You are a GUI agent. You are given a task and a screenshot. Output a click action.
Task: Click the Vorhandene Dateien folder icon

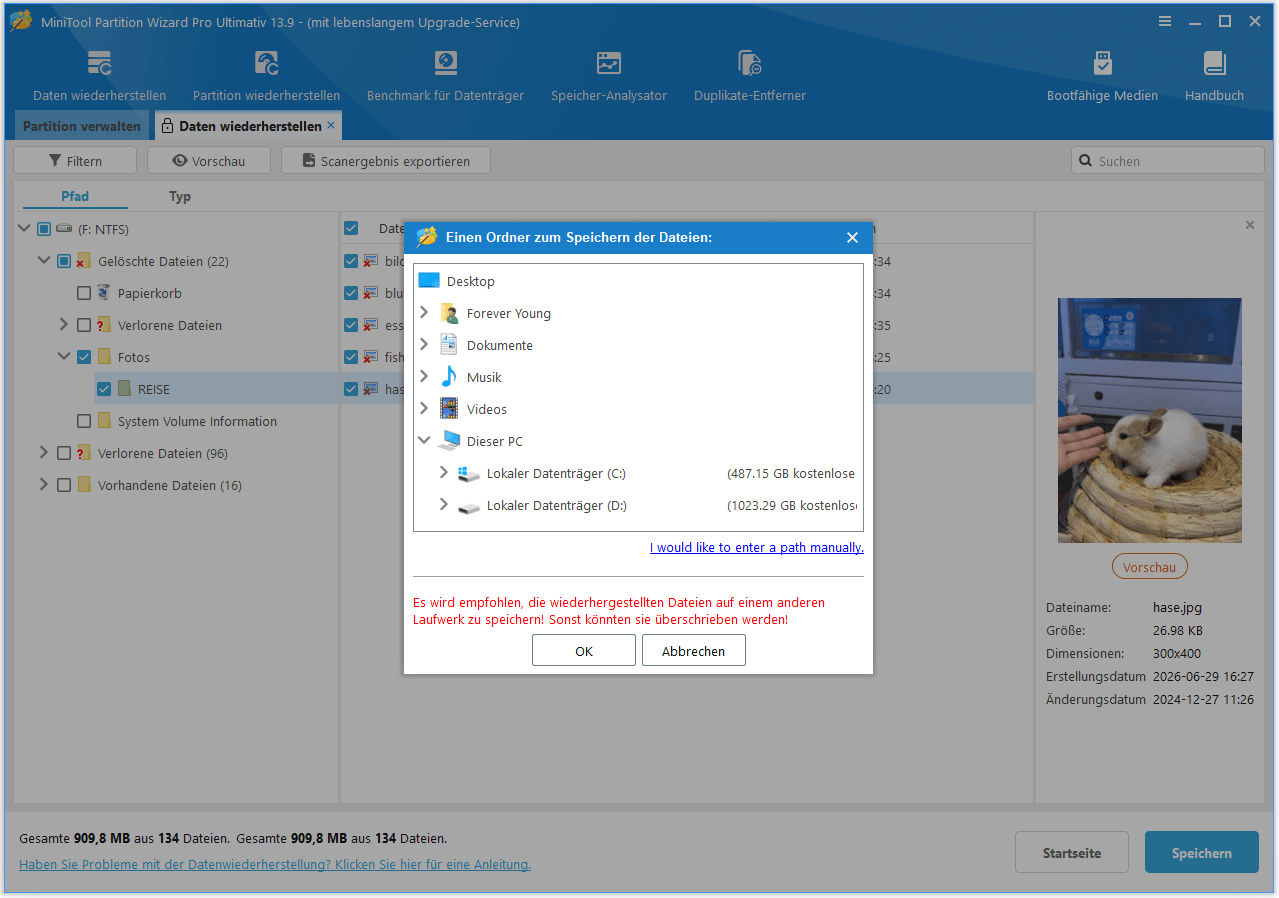pyautogui.click(x=84, y=485)
